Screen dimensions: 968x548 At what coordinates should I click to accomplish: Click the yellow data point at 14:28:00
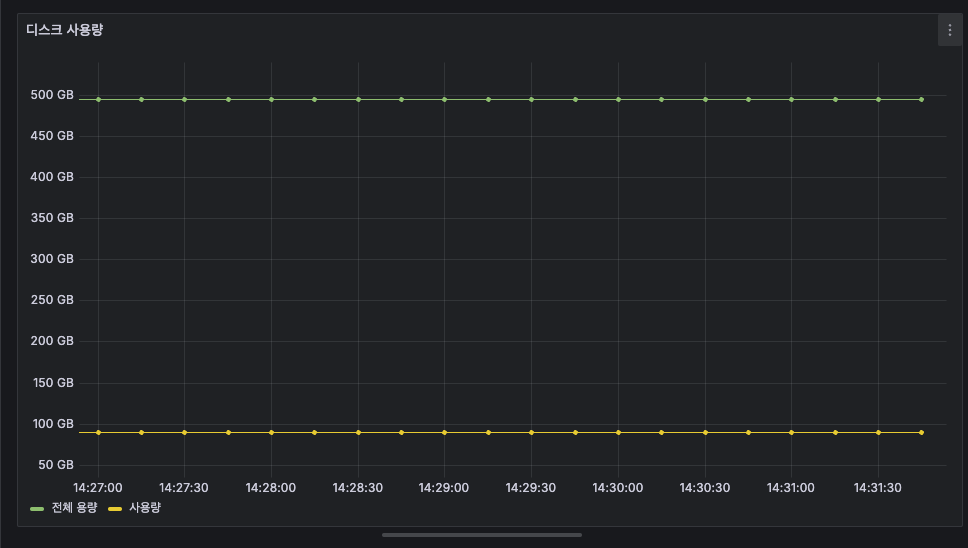tap(271, 433)
